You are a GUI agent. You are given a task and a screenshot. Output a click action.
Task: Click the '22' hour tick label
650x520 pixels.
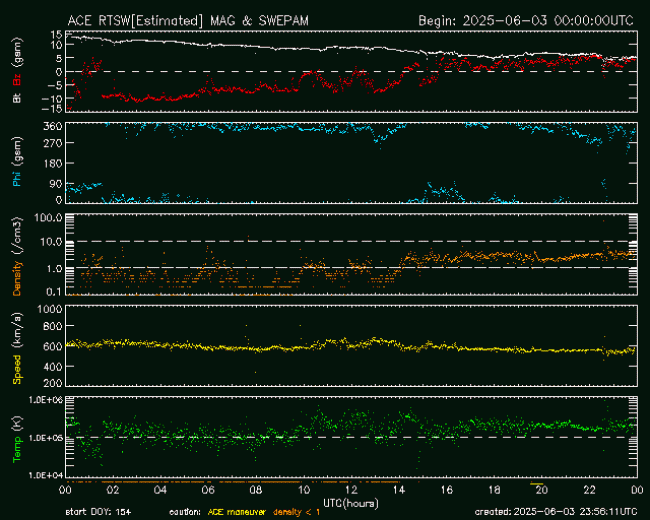[x=590, y=491]
